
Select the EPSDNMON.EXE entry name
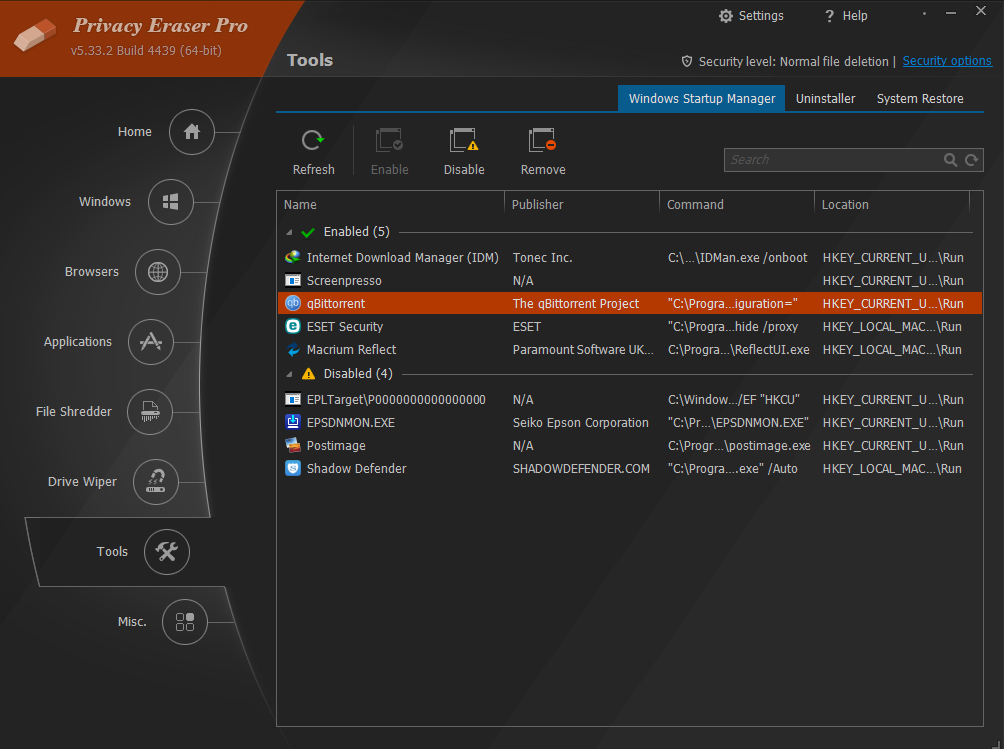[350, 423]
